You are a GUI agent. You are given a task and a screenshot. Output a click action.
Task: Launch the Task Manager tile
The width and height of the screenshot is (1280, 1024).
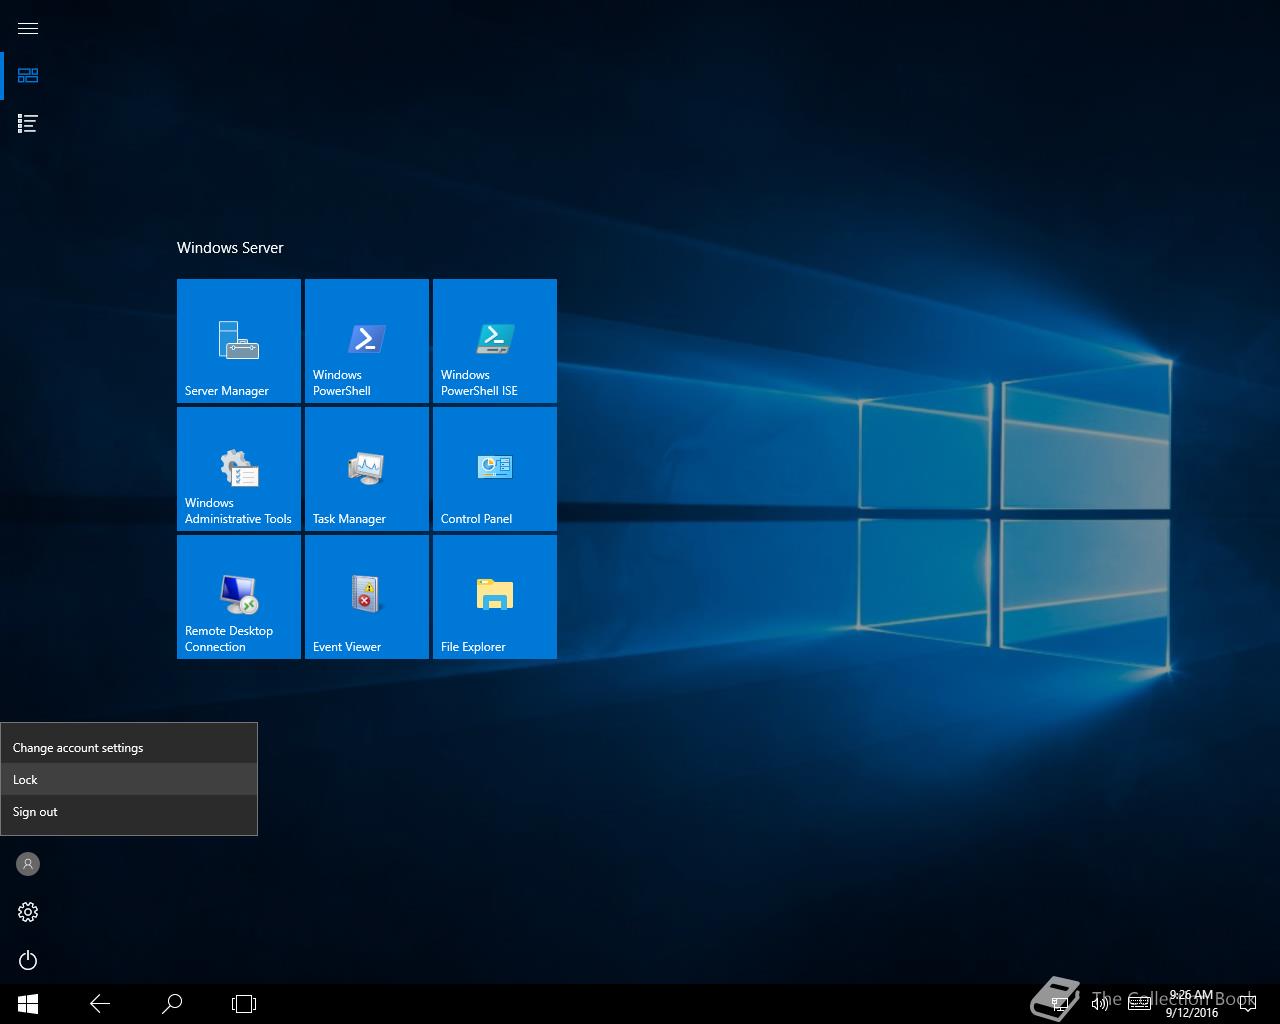pyautogui.click(x=367, y=469)
